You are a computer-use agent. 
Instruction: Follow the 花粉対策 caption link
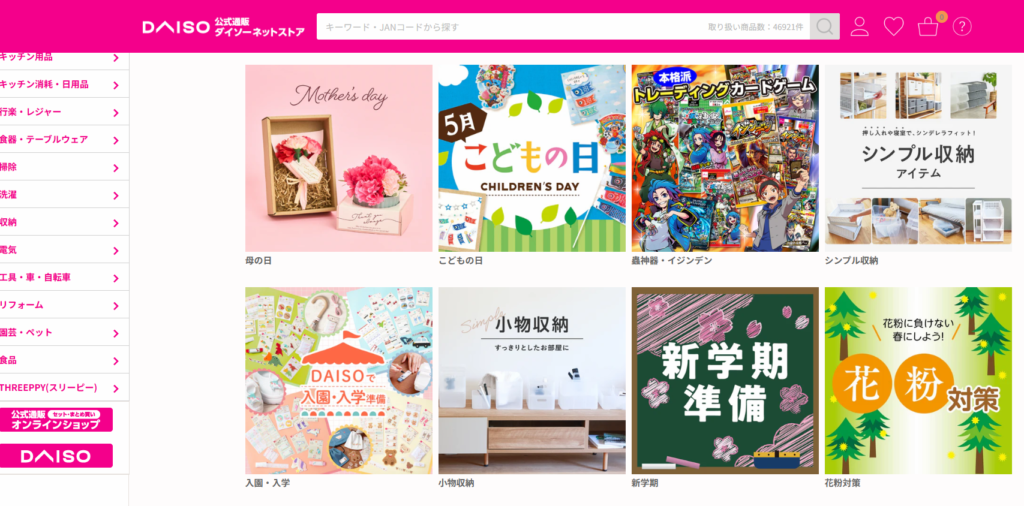point(842,483)
